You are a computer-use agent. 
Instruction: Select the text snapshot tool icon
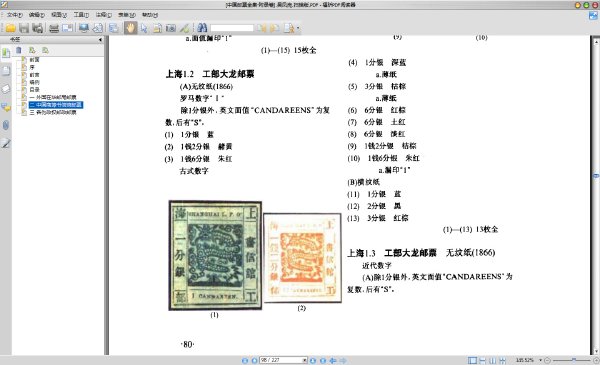(x=157, y=28)
